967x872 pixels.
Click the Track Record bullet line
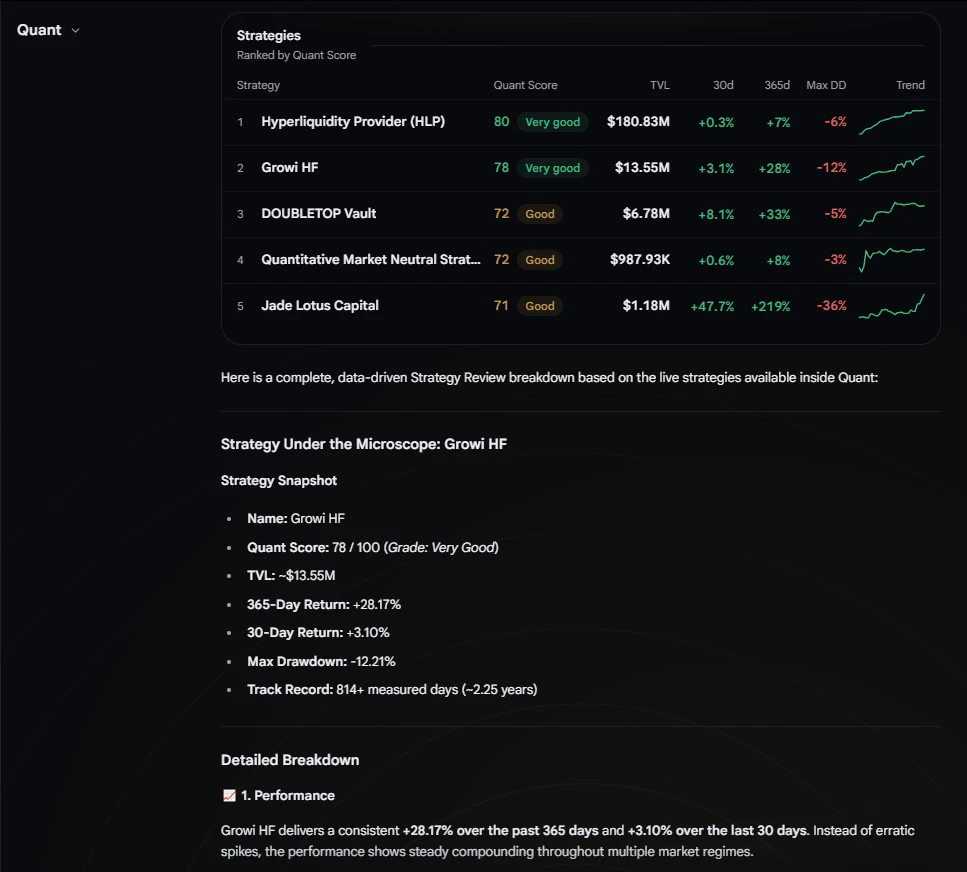coord(392,689)
